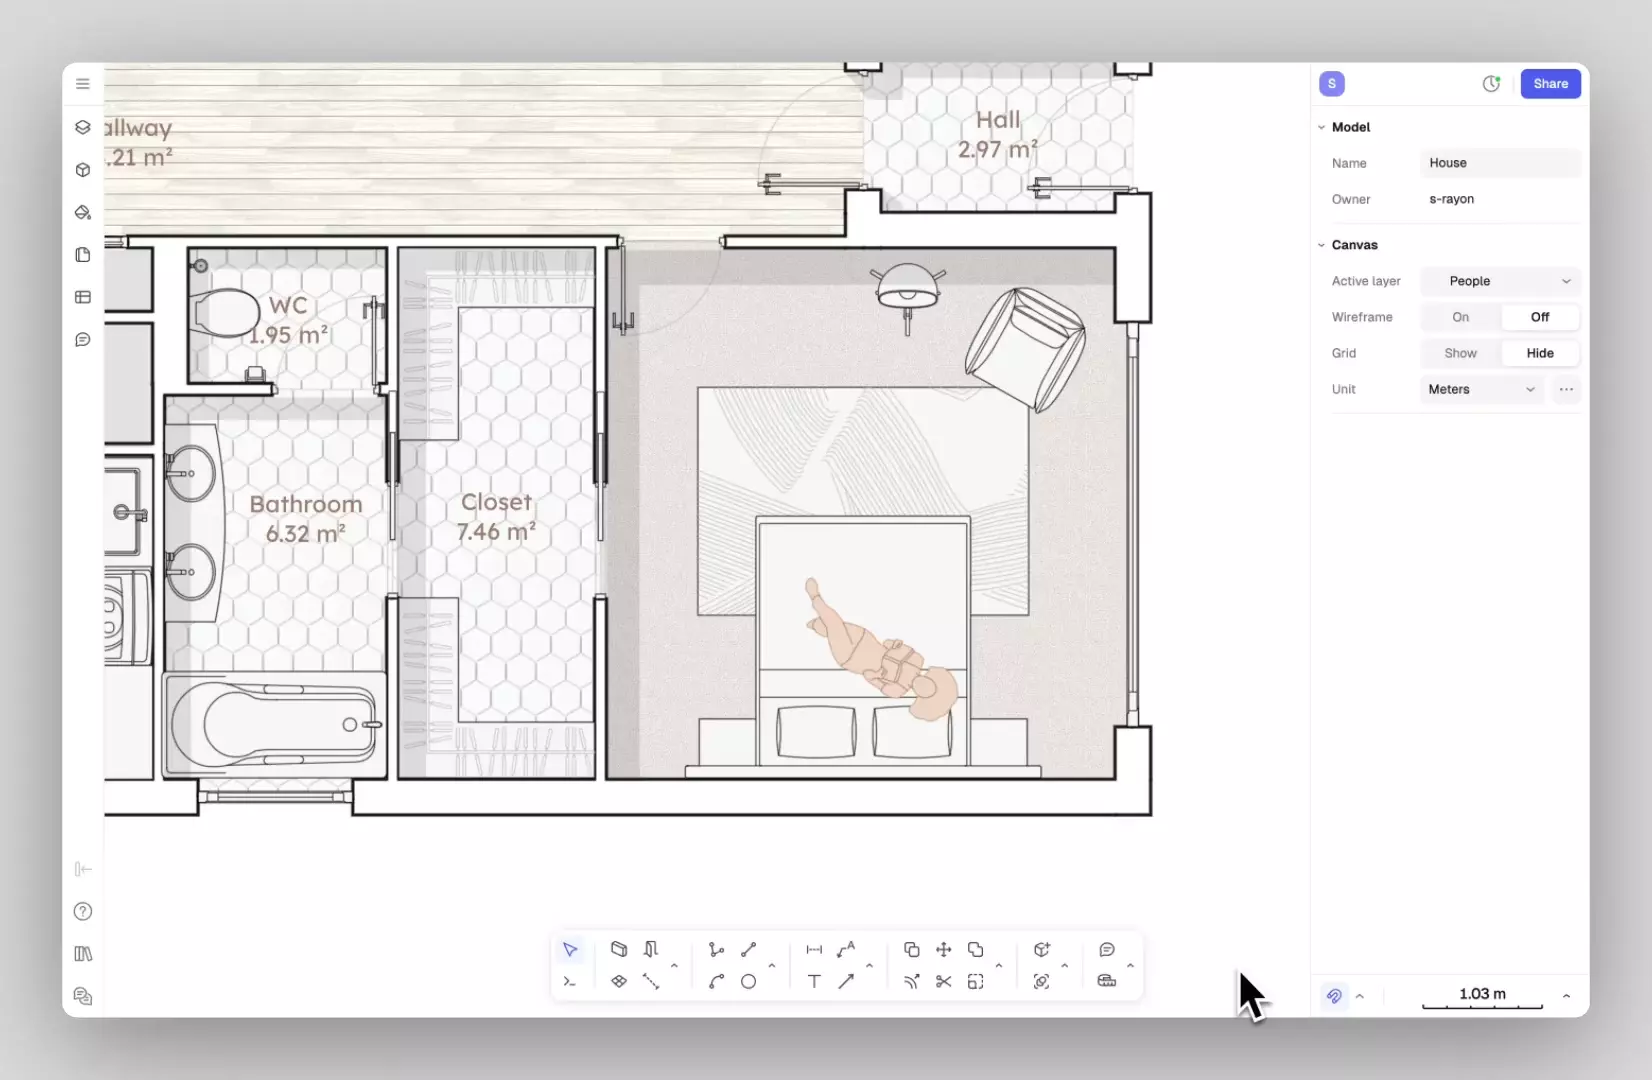1652x1080 pixels.
Task: Select the move tool with four arrows
Action: [x=943, y=949]
